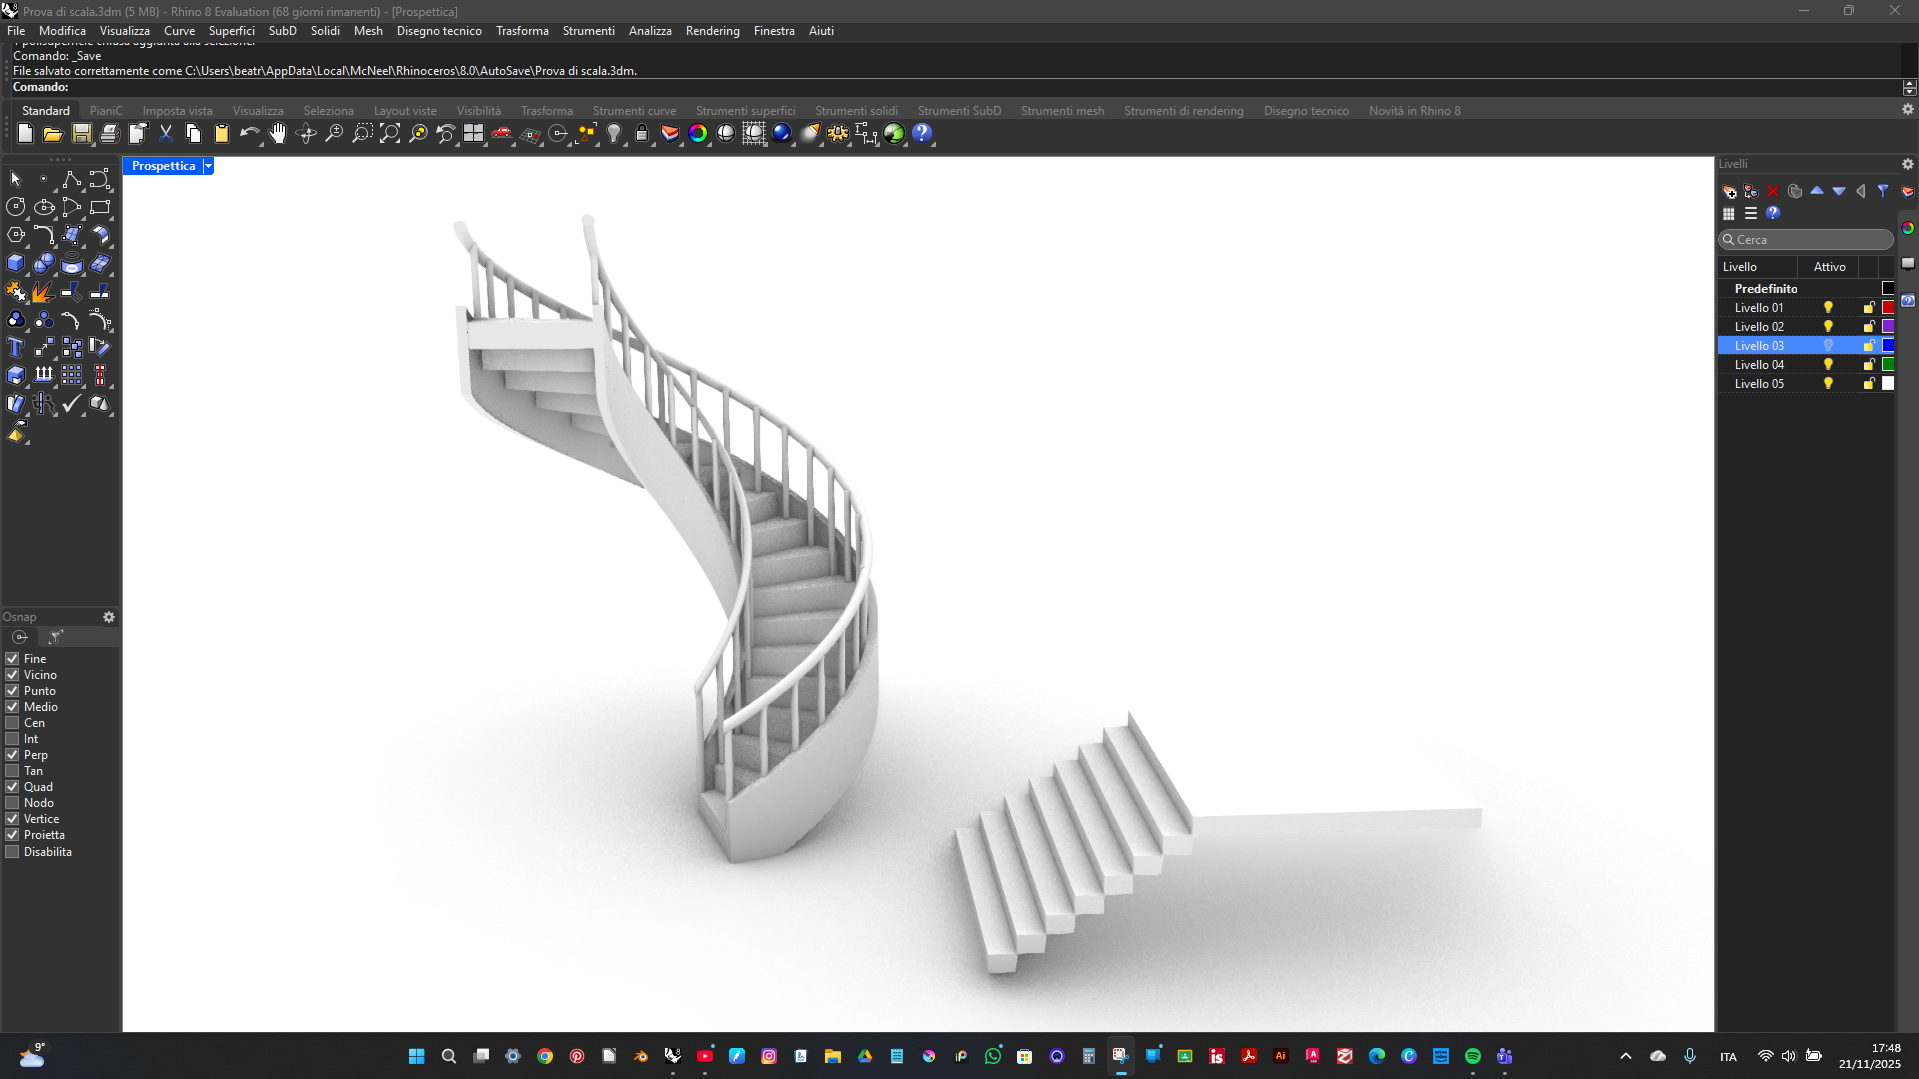
Task: Toggle visibility bulb of Livello 03
Action: [1827, 345]
